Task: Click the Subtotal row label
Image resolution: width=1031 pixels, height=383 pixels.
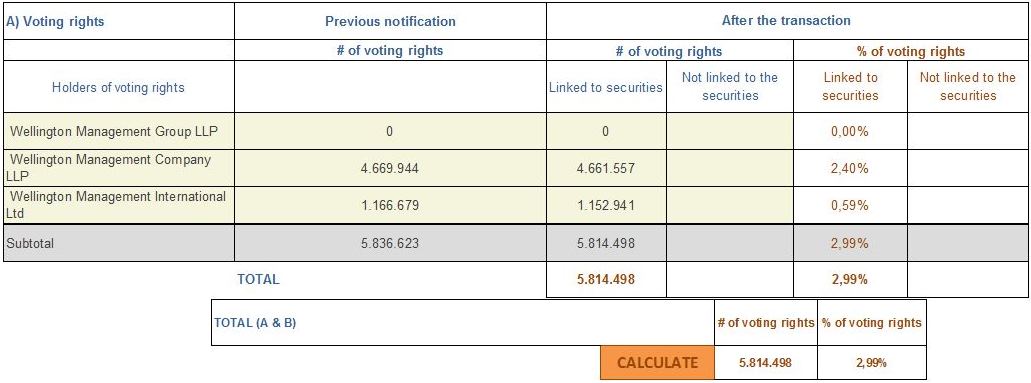Action: [x=119, y=243]
